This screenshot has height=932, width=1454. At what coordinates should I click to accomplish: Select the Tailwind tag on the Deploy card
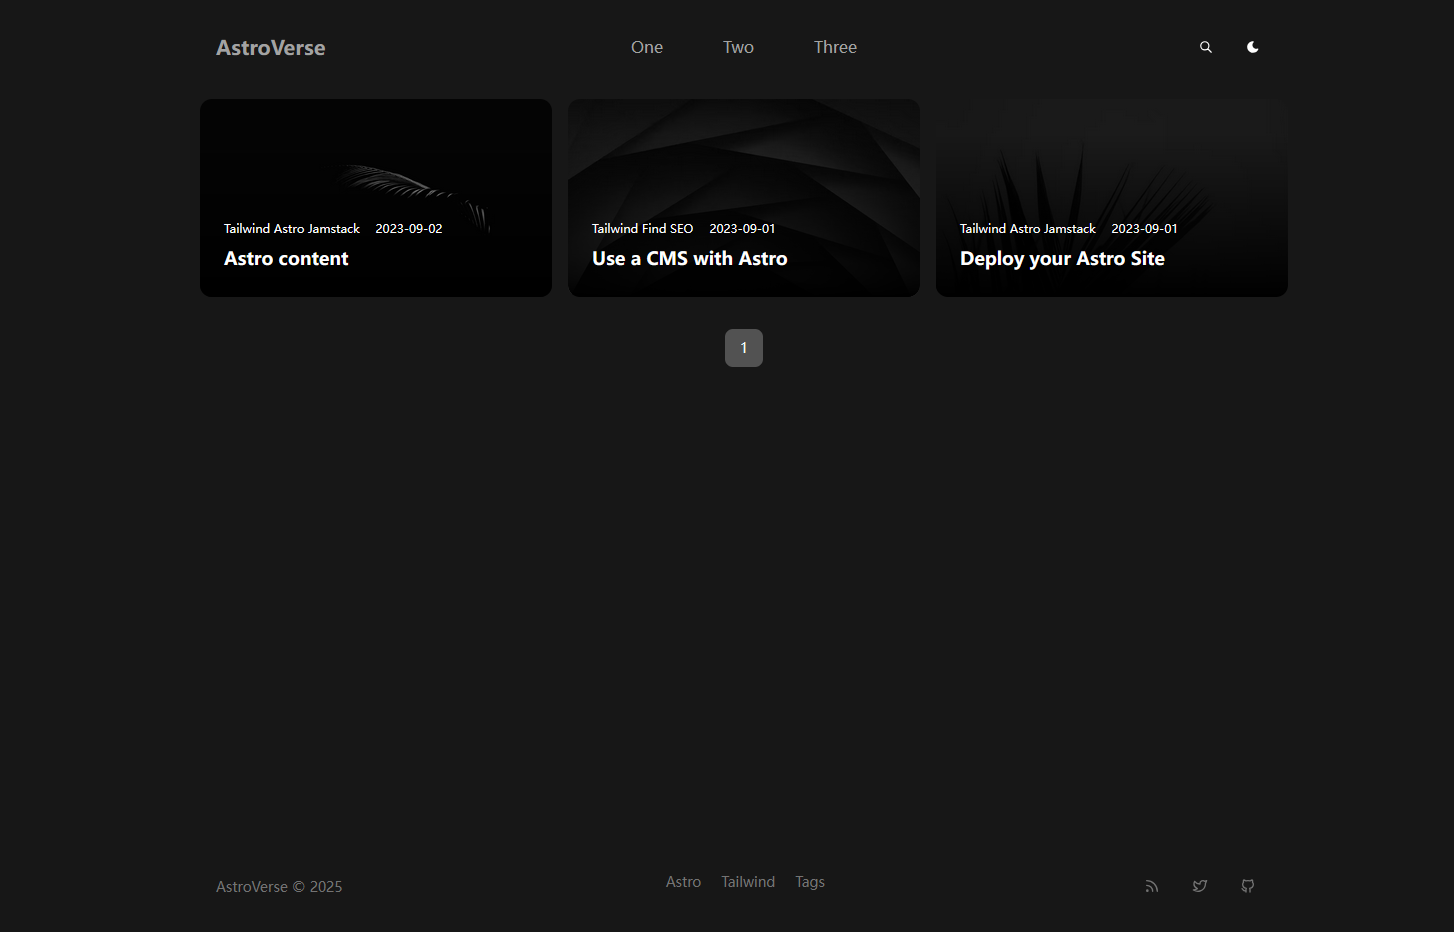point(982,229)
